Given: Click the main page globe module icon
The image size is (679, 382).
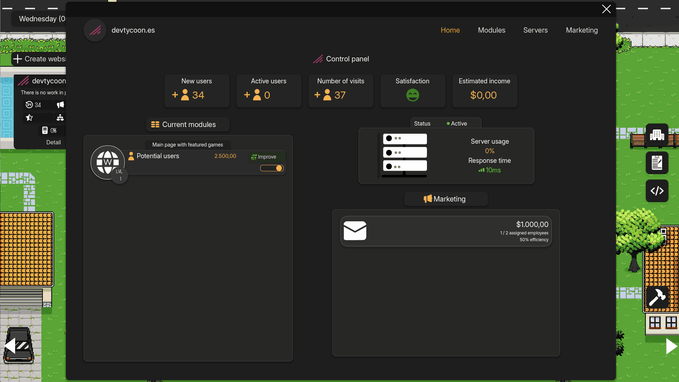Looking at the screenshot, I should pos(107,162).
